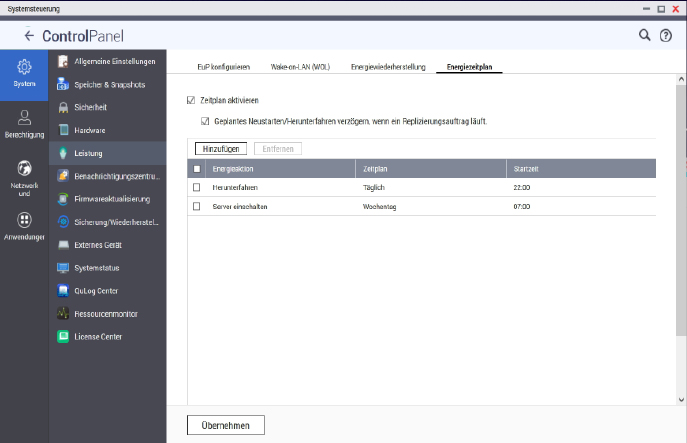The height and width of the screenshot is (443, 687).
Task: Click the 22:00 start time cell
Action: pos(522,187)
